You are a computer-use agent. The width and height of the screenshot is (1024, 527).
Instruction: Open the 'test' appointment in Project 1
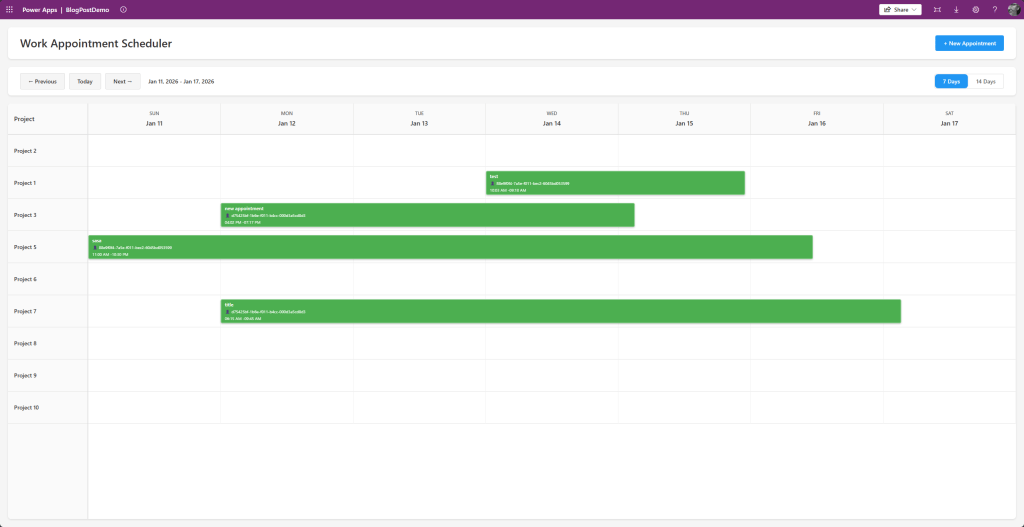615,182
